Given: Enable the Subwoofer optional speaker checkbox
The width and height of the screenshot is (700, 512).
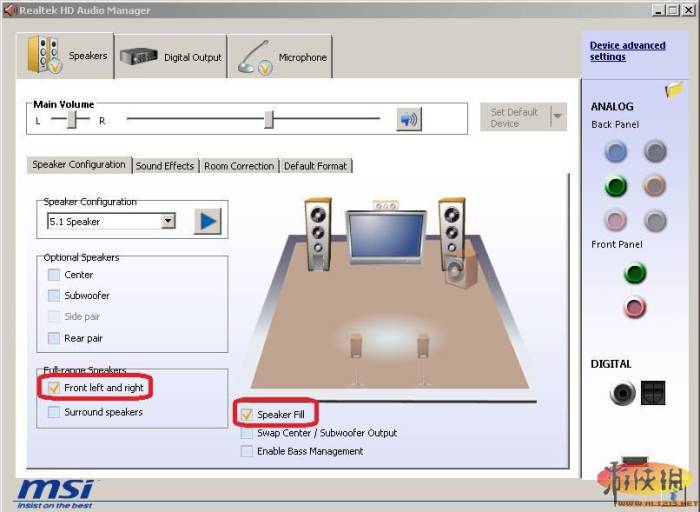Looking at the screenshot, I should 54,295.
